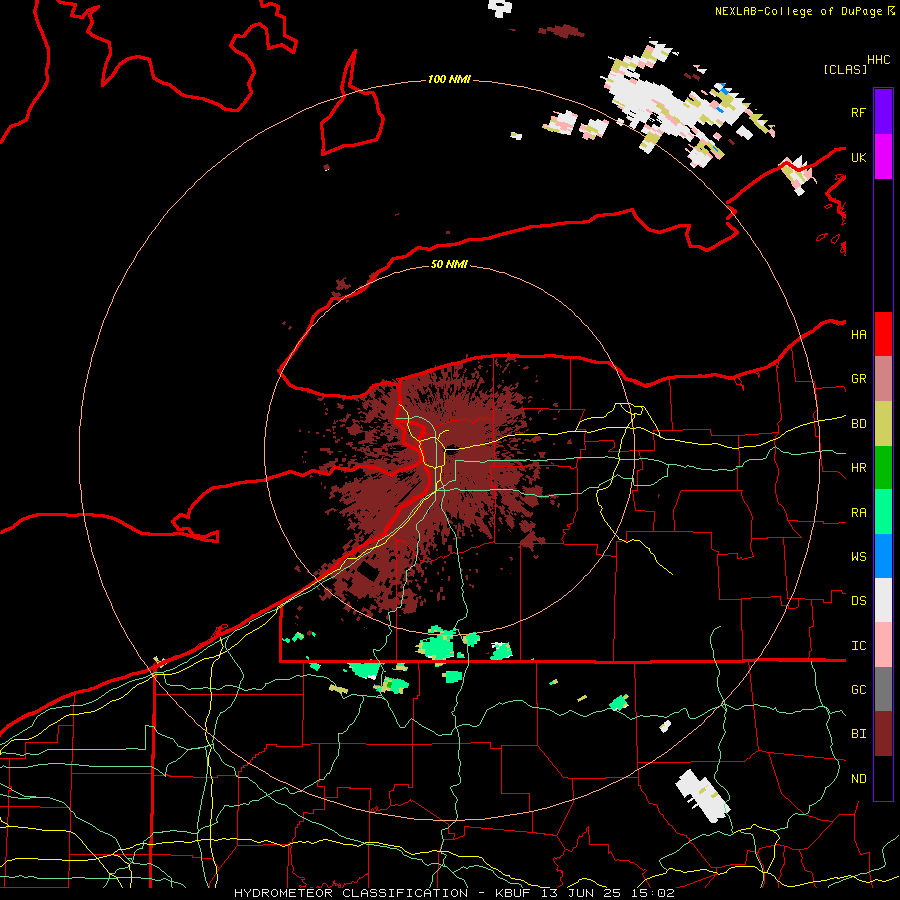This screenshot has width=900, height=900.
Task: Click the BD legend label
Action: click(858, 424)
